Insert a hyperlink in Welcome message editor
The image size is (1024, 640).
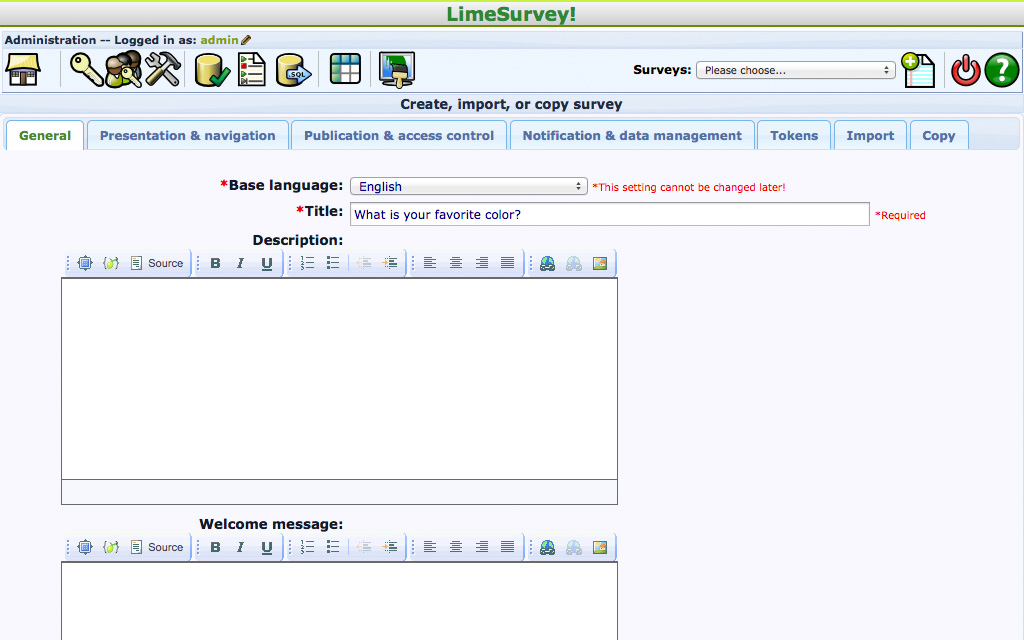tap(548, 547)
